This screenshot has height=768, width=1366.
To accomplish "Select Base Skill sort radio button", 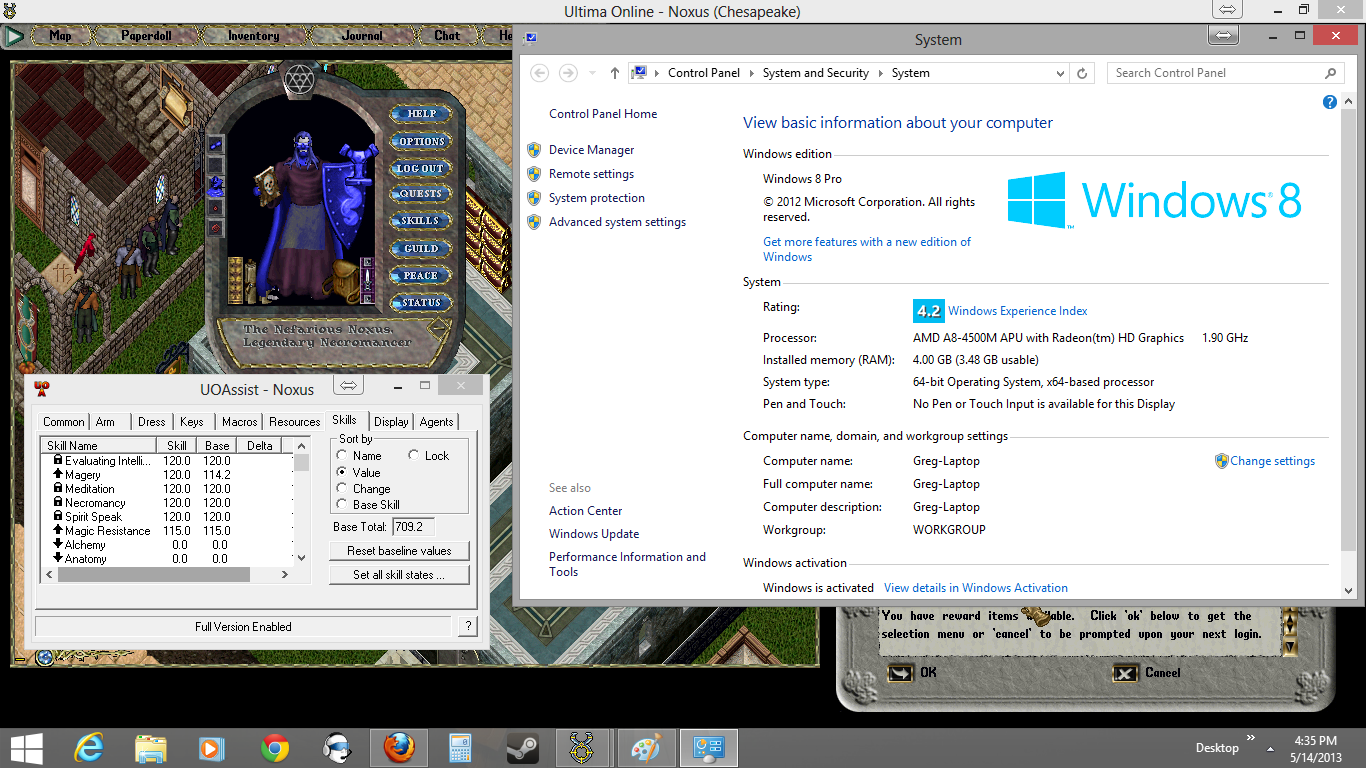I will (x=342, y=505).
